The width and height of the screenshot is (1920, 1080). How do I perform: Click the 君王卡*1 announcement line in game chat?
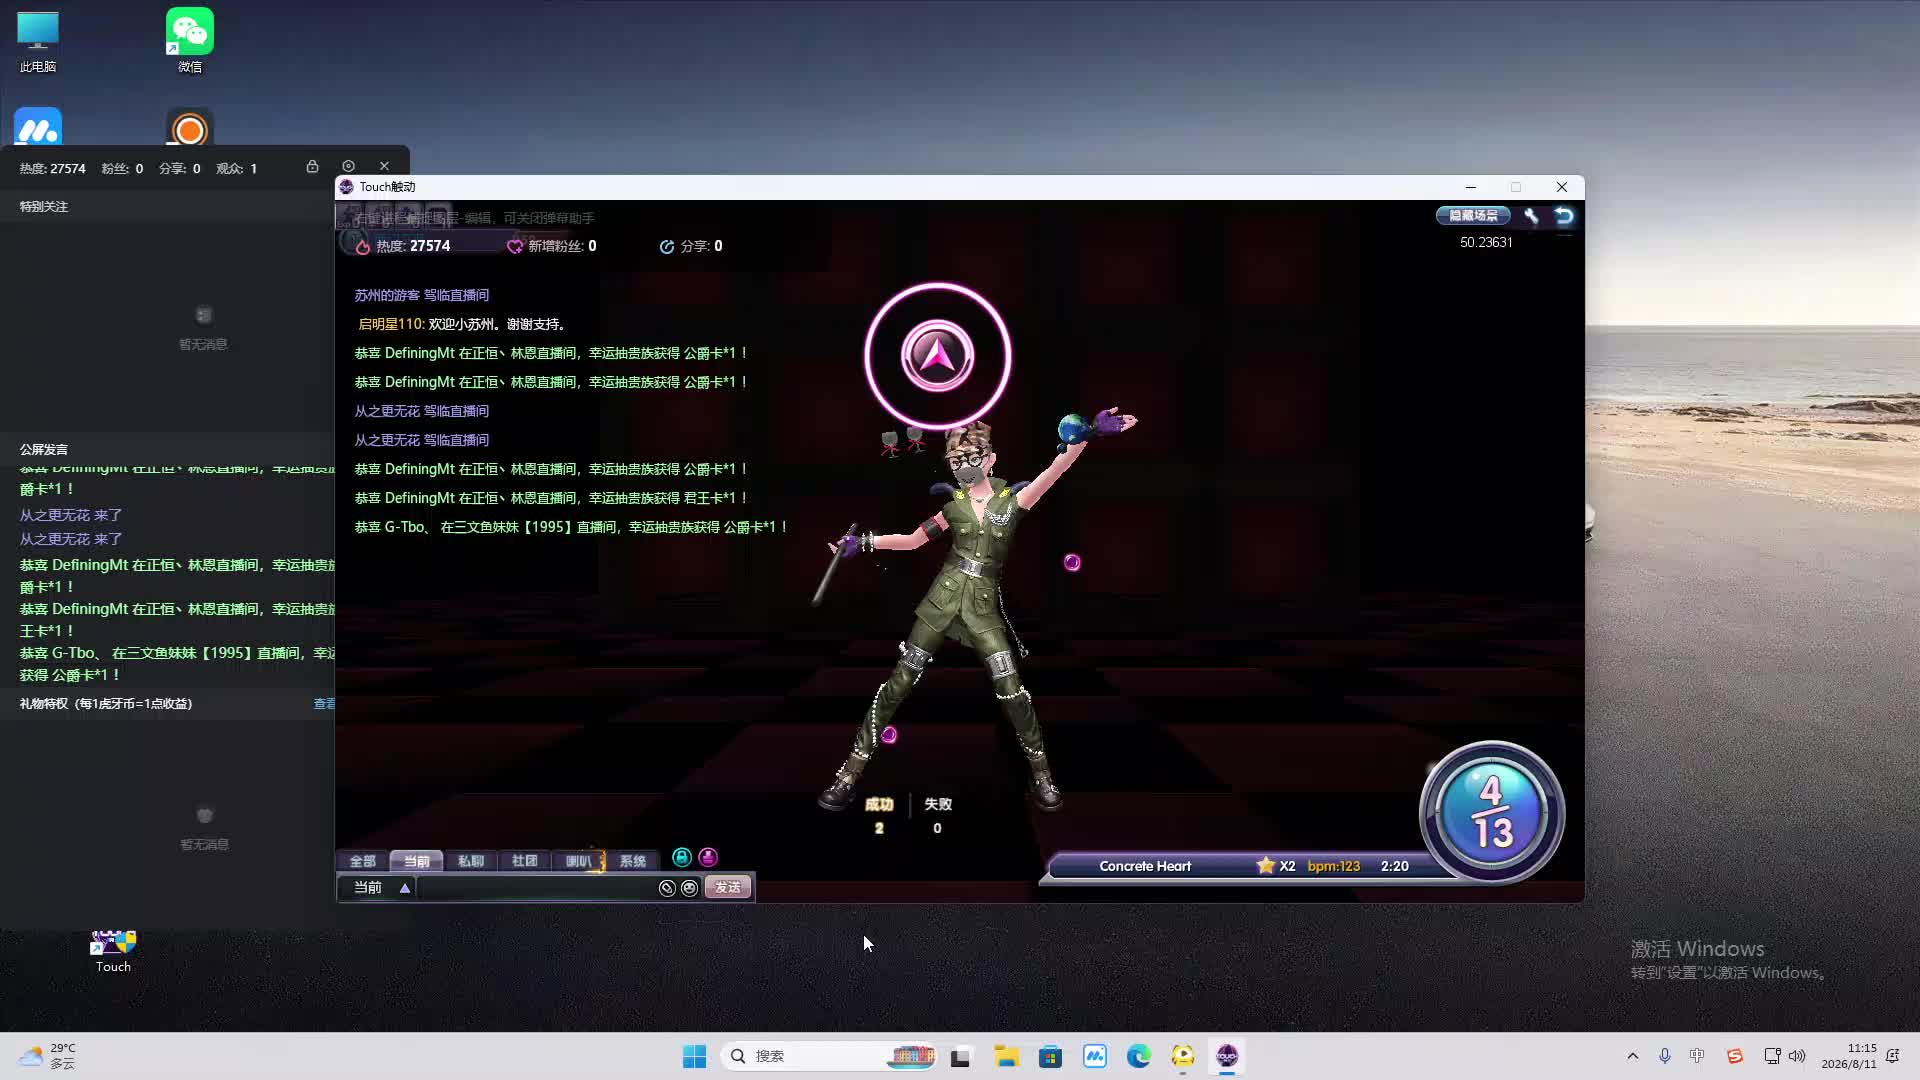tap(550, 498)
